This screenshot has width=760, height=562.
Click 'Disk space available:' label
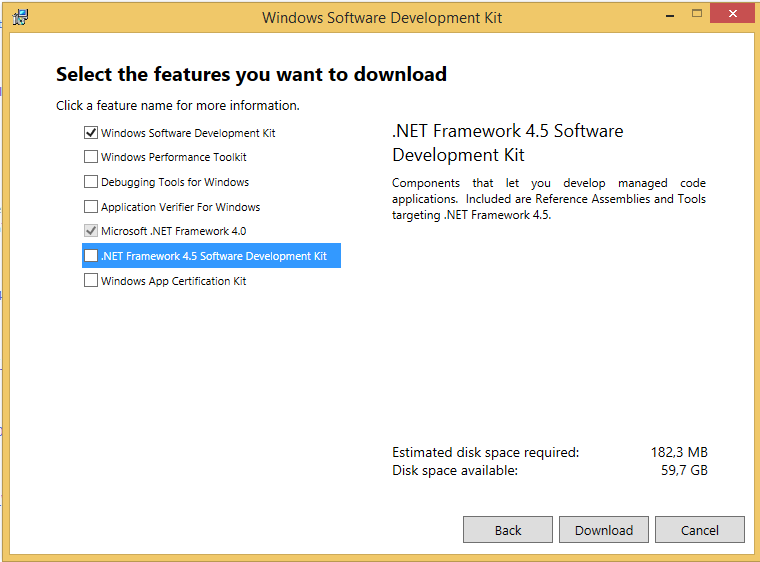[x=455, y=470]
